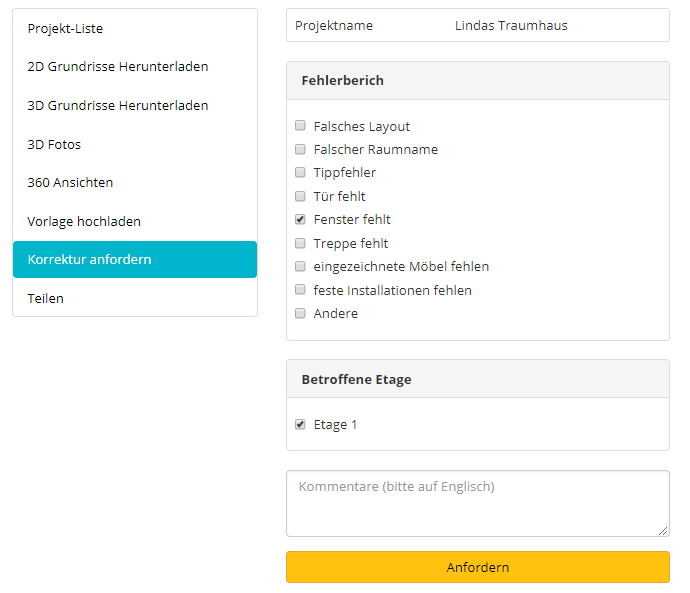Navigate to Vorlage hochladen
690x593 pixels.
(135, 221)
